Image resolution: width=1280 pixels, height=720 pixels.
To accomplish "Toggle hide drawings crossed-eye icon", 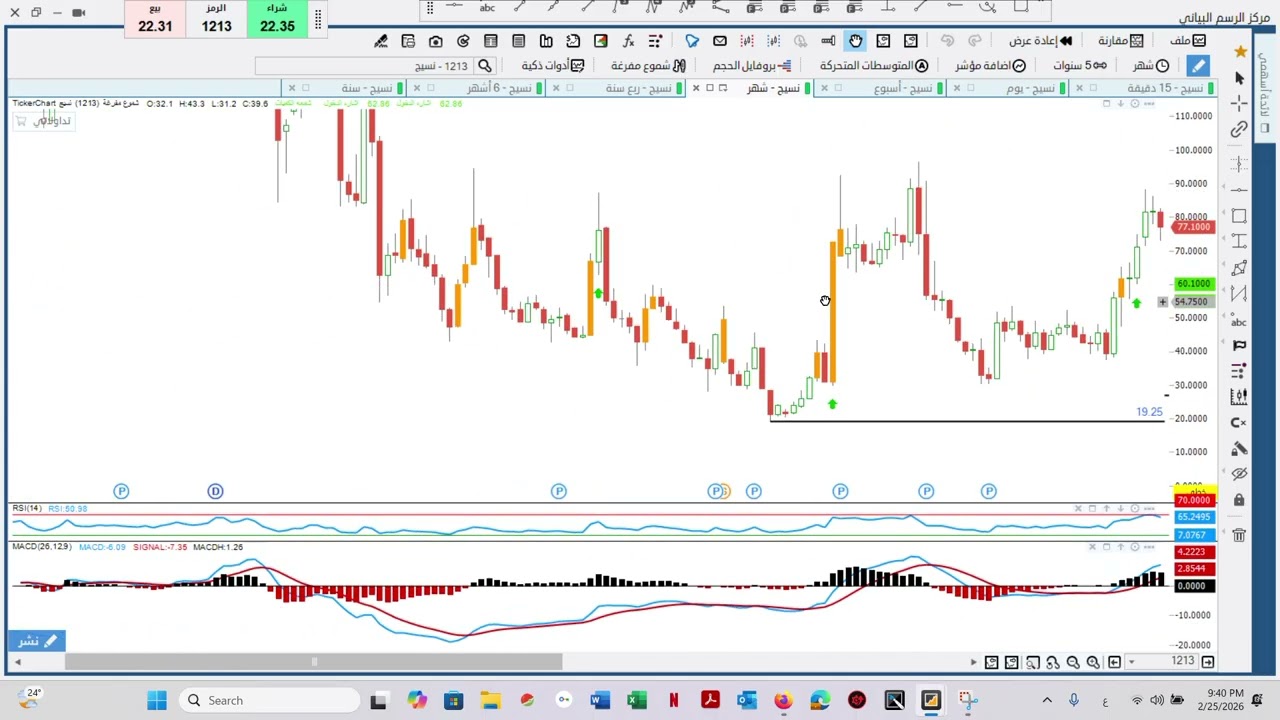I will 1239,474.
